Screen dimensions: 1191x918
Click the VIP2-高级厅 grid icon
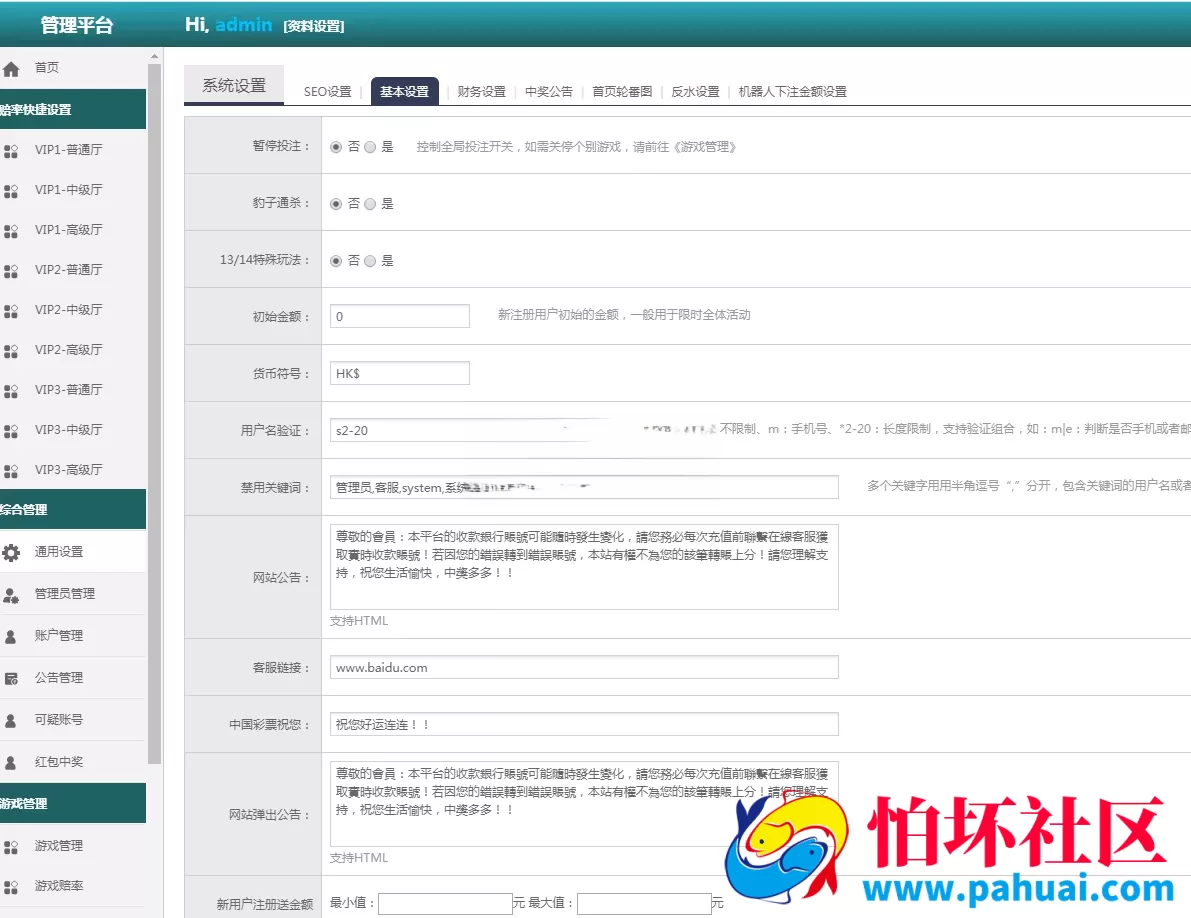11,352
